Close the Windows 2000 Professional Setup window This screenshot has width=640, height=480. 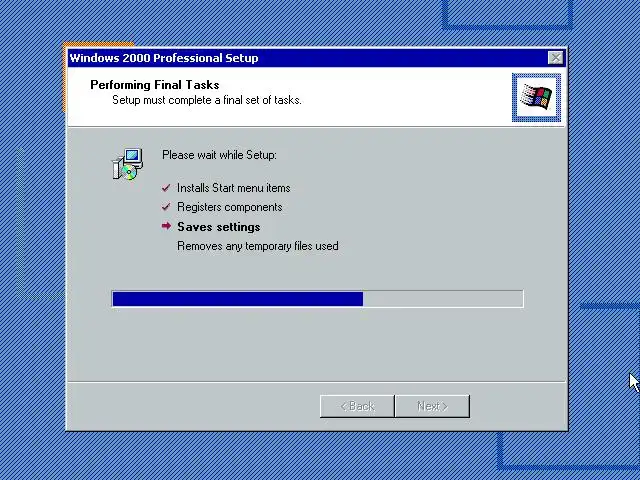click(555, 58)
